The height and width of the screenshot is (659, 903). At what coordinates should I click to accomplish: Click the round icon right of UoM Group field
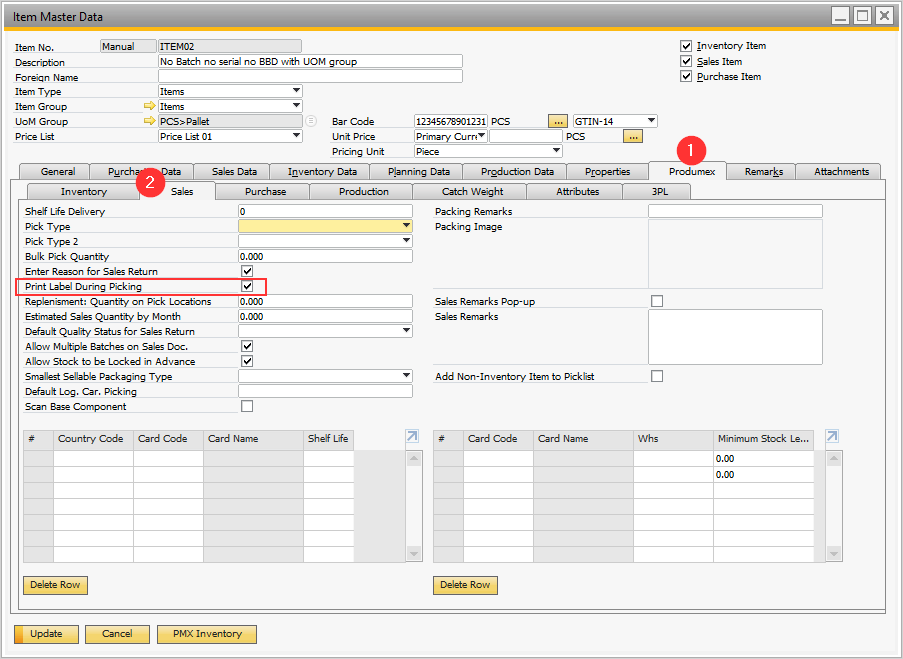[x=311, y=121]
